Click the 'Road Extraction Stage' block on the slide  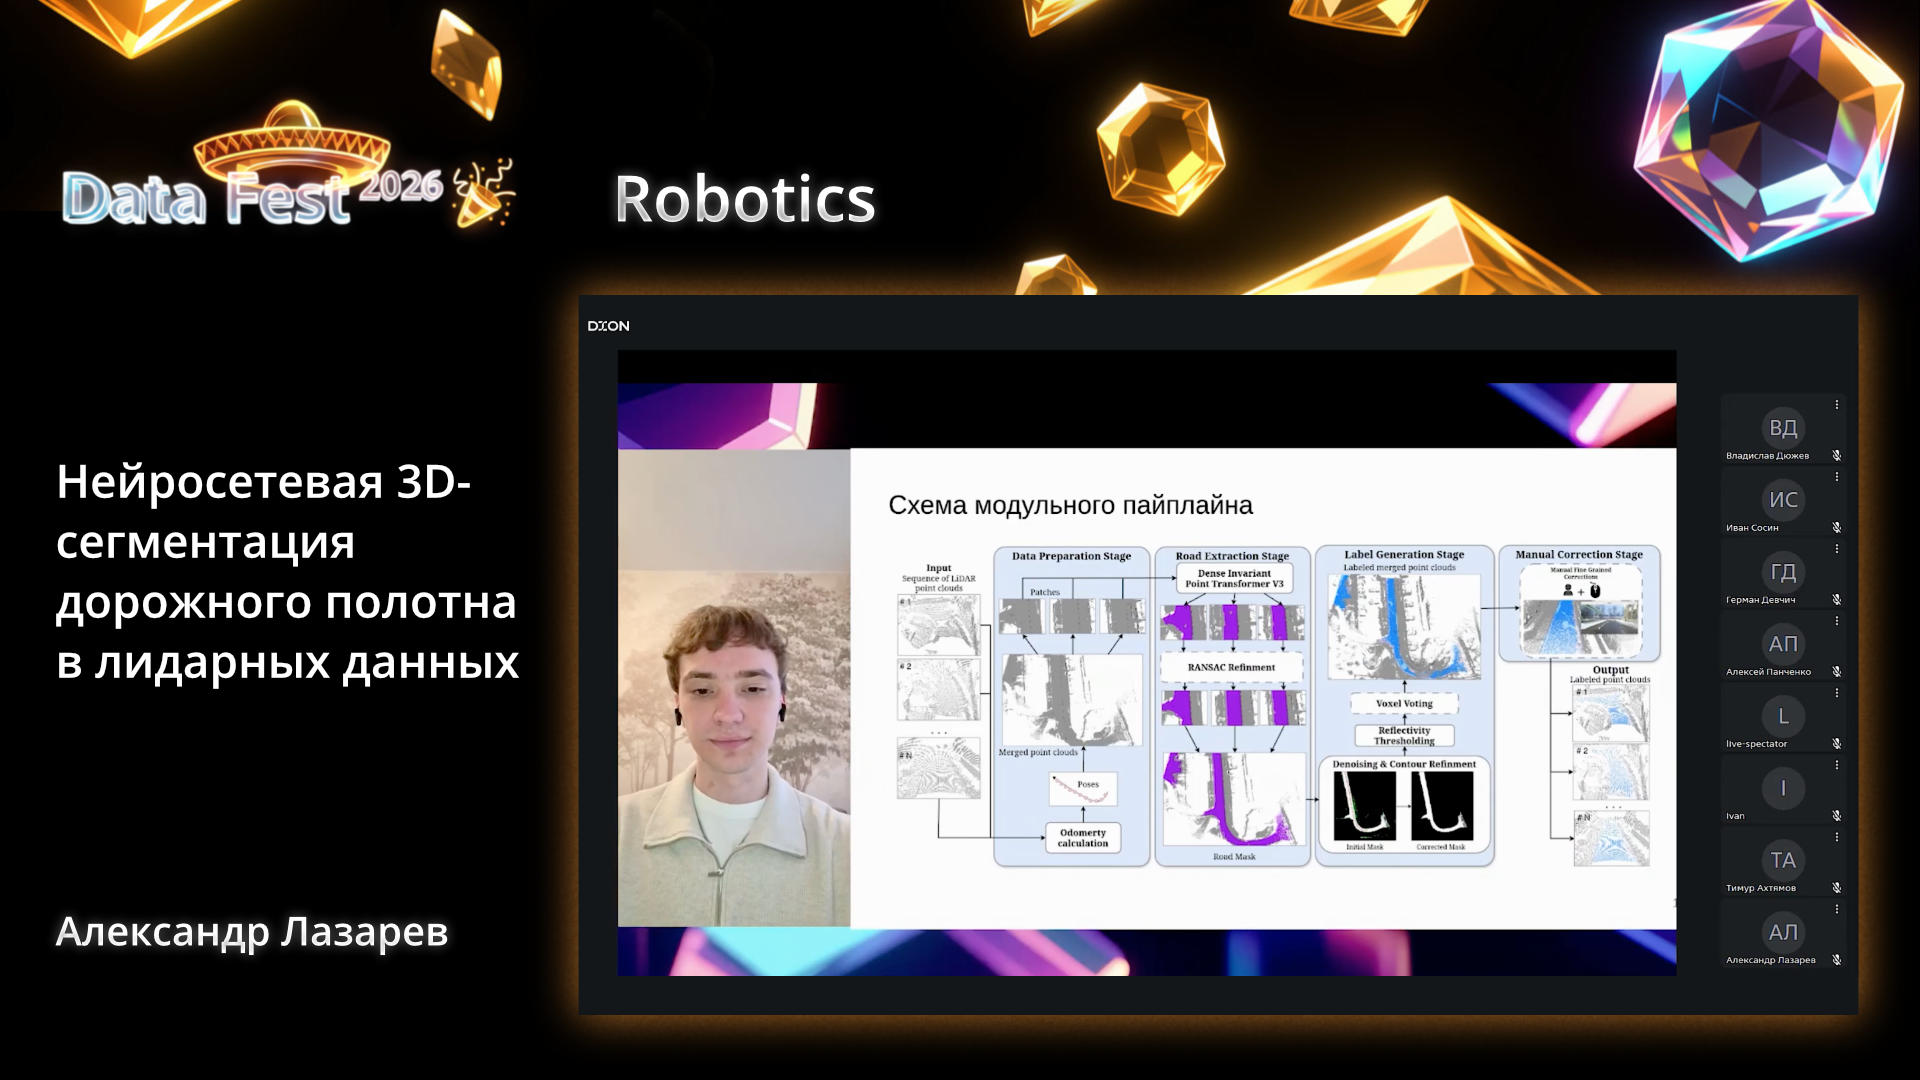pyautogui.click(x=1232, y=705)
